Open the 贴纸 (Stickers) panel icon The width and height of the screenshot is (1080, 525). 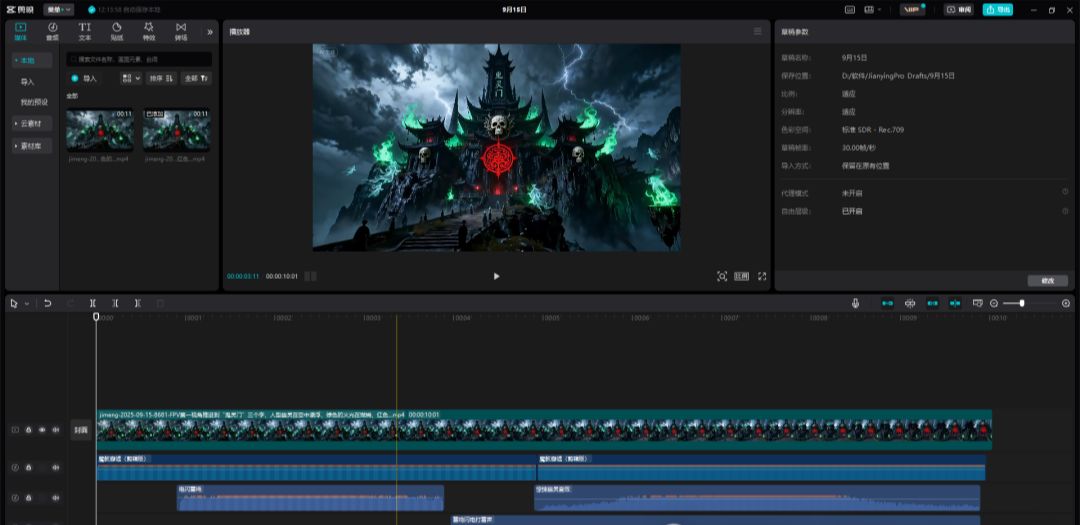117,31
